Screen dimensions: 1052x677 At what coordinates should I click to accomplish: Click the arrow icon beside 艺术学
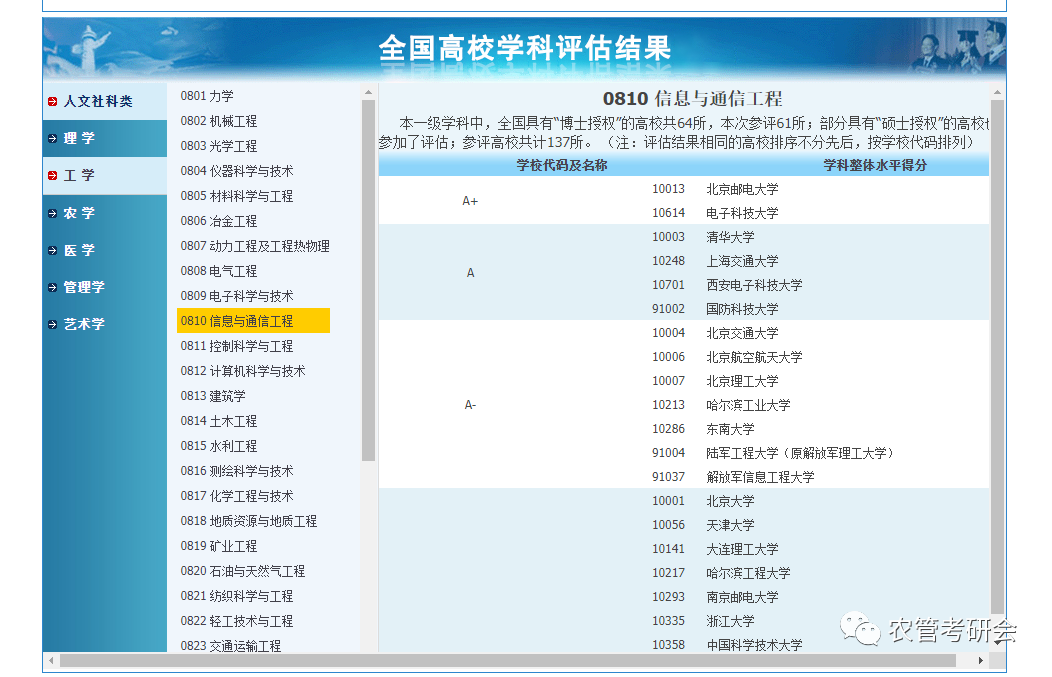coord(52,324)
